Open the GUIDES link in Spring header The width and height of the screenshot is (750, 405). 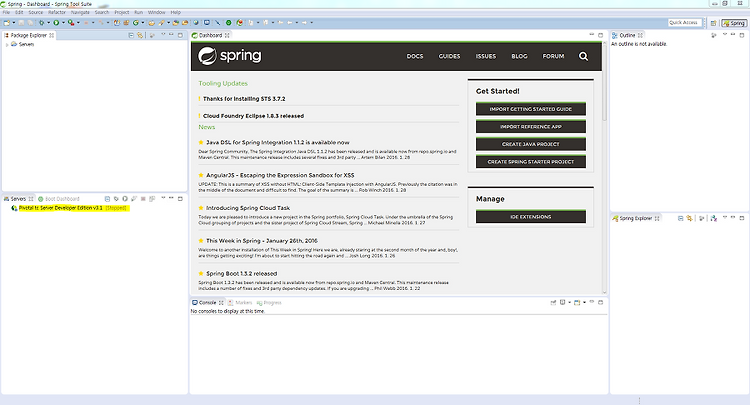pyautogui.click(x=449, y=56)
